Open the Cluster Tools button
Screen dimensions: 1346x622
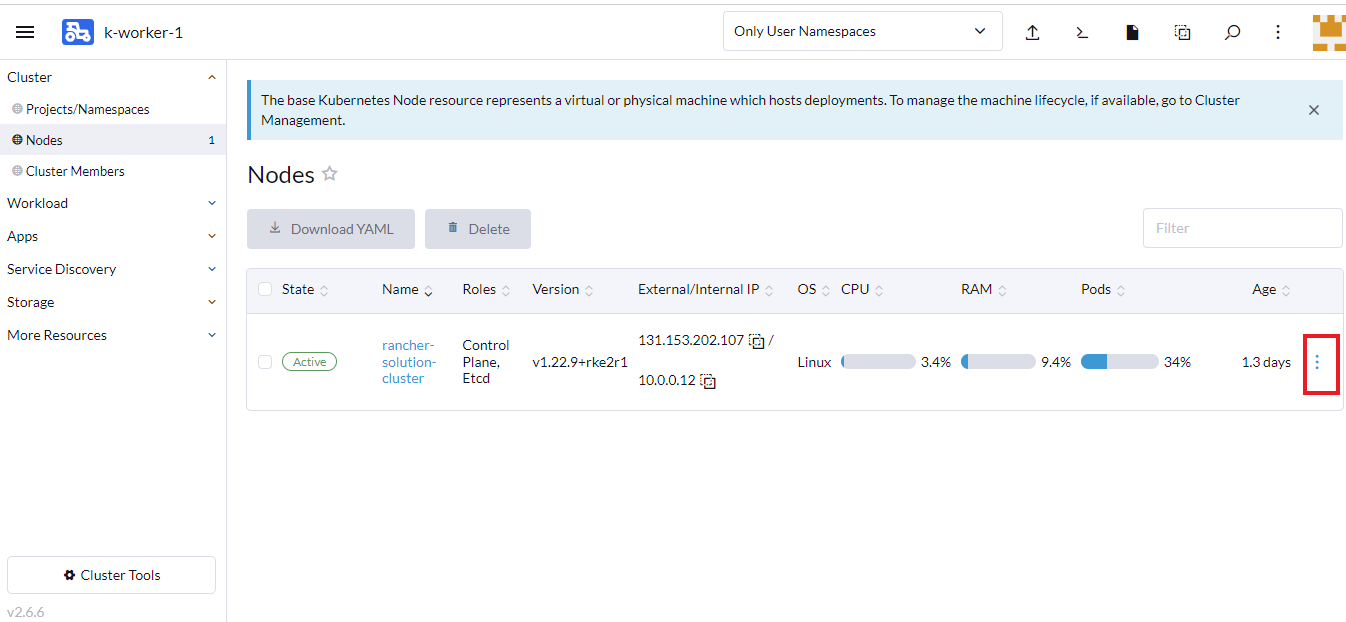(111, 575)
